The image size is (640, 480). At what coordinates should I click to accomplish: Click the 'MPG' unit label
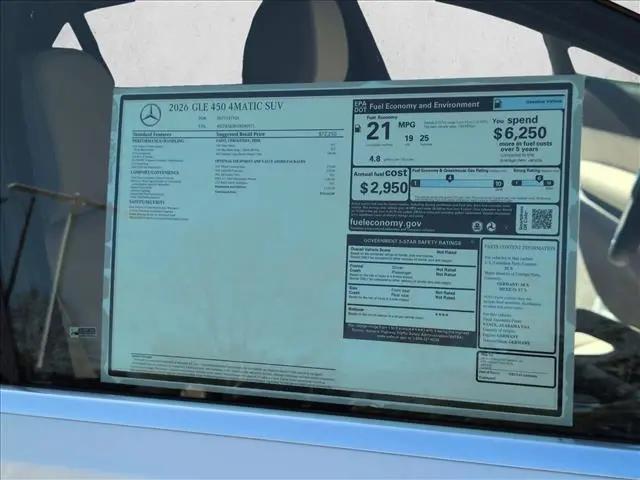pos(407,124)
